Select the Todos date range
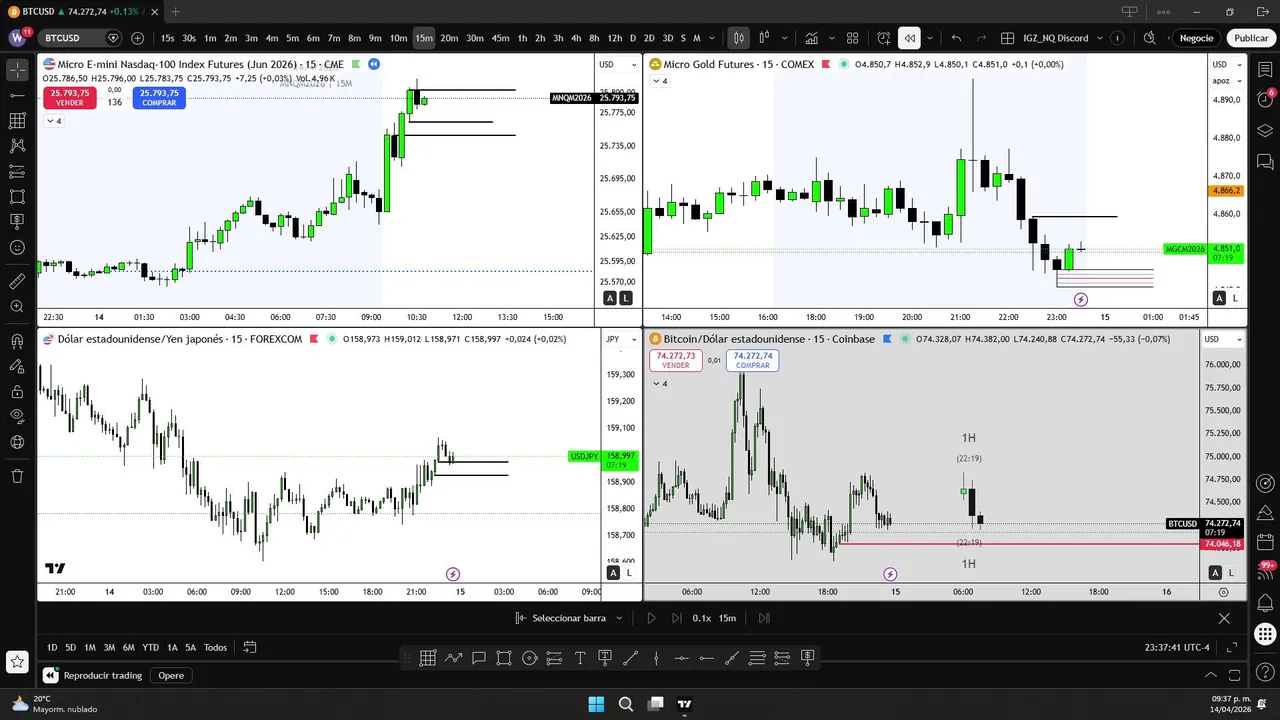The width and height of the screenshot is (1280, 720). [x=215, y=647]
